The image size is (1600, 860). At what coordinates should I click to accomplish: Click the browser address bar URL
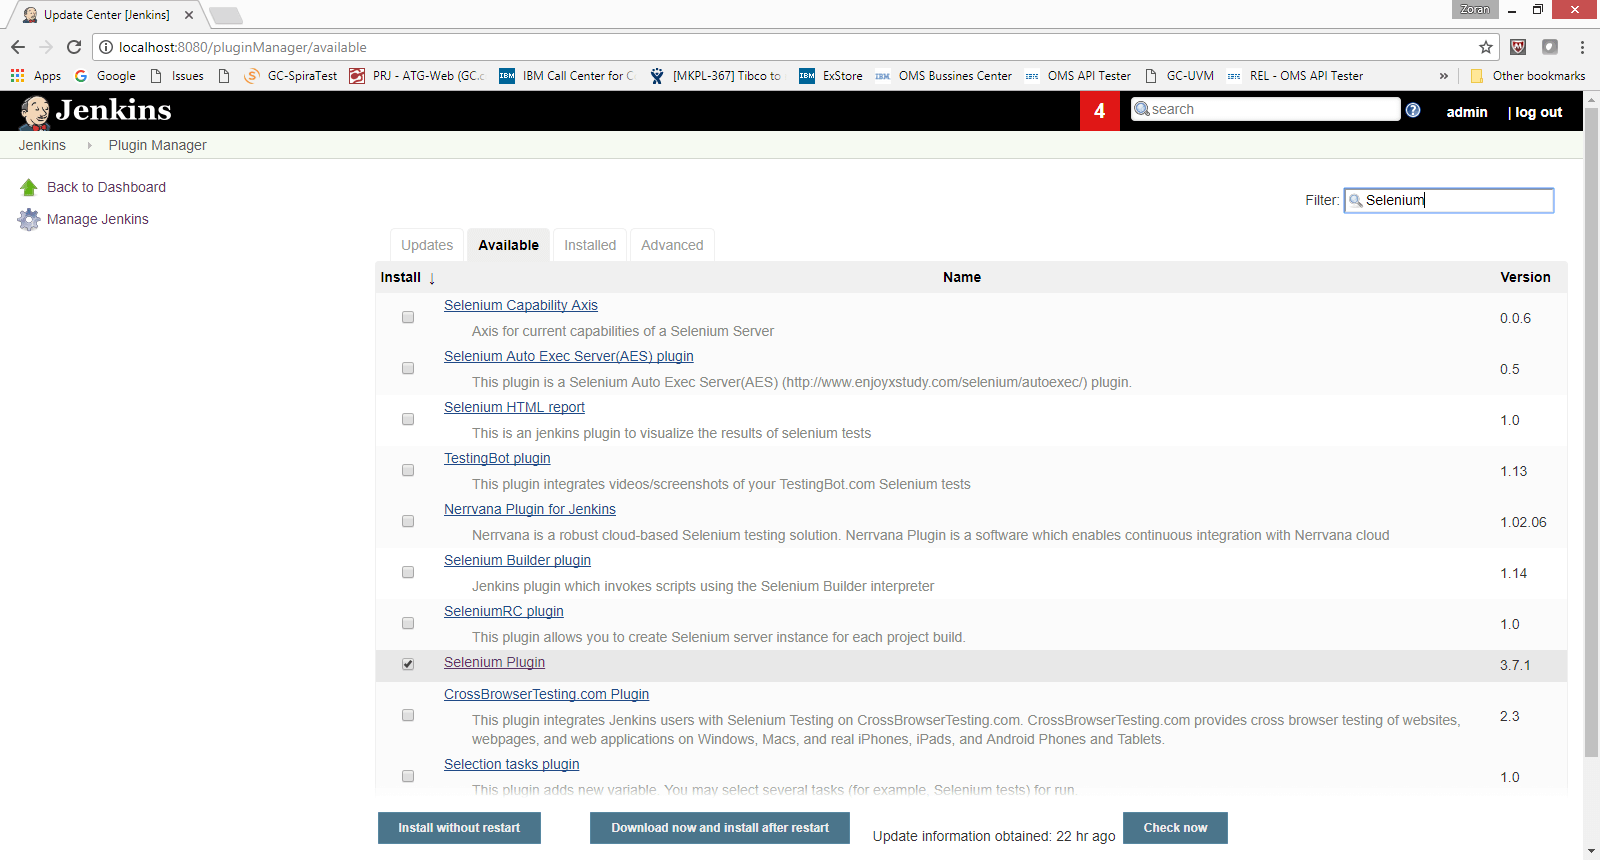[x=243, y=47]
